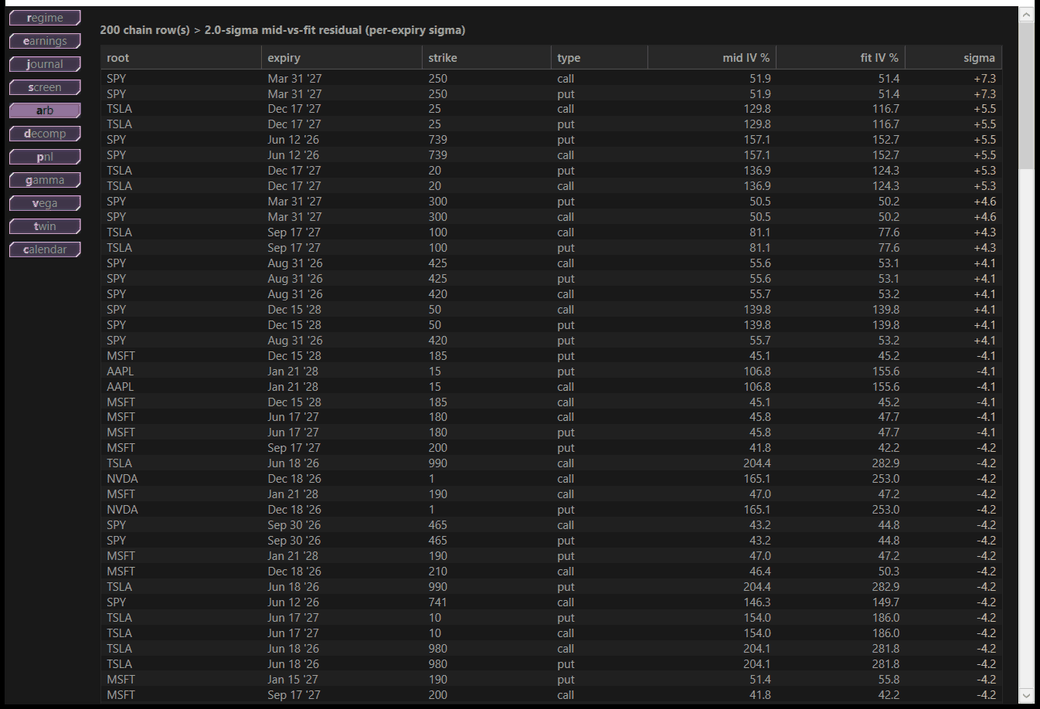Viewport: 1040px width, 709px height.
Task: Click the 282.9 fit IV of TSLA 990 call
Action: [x=885, y=464]
